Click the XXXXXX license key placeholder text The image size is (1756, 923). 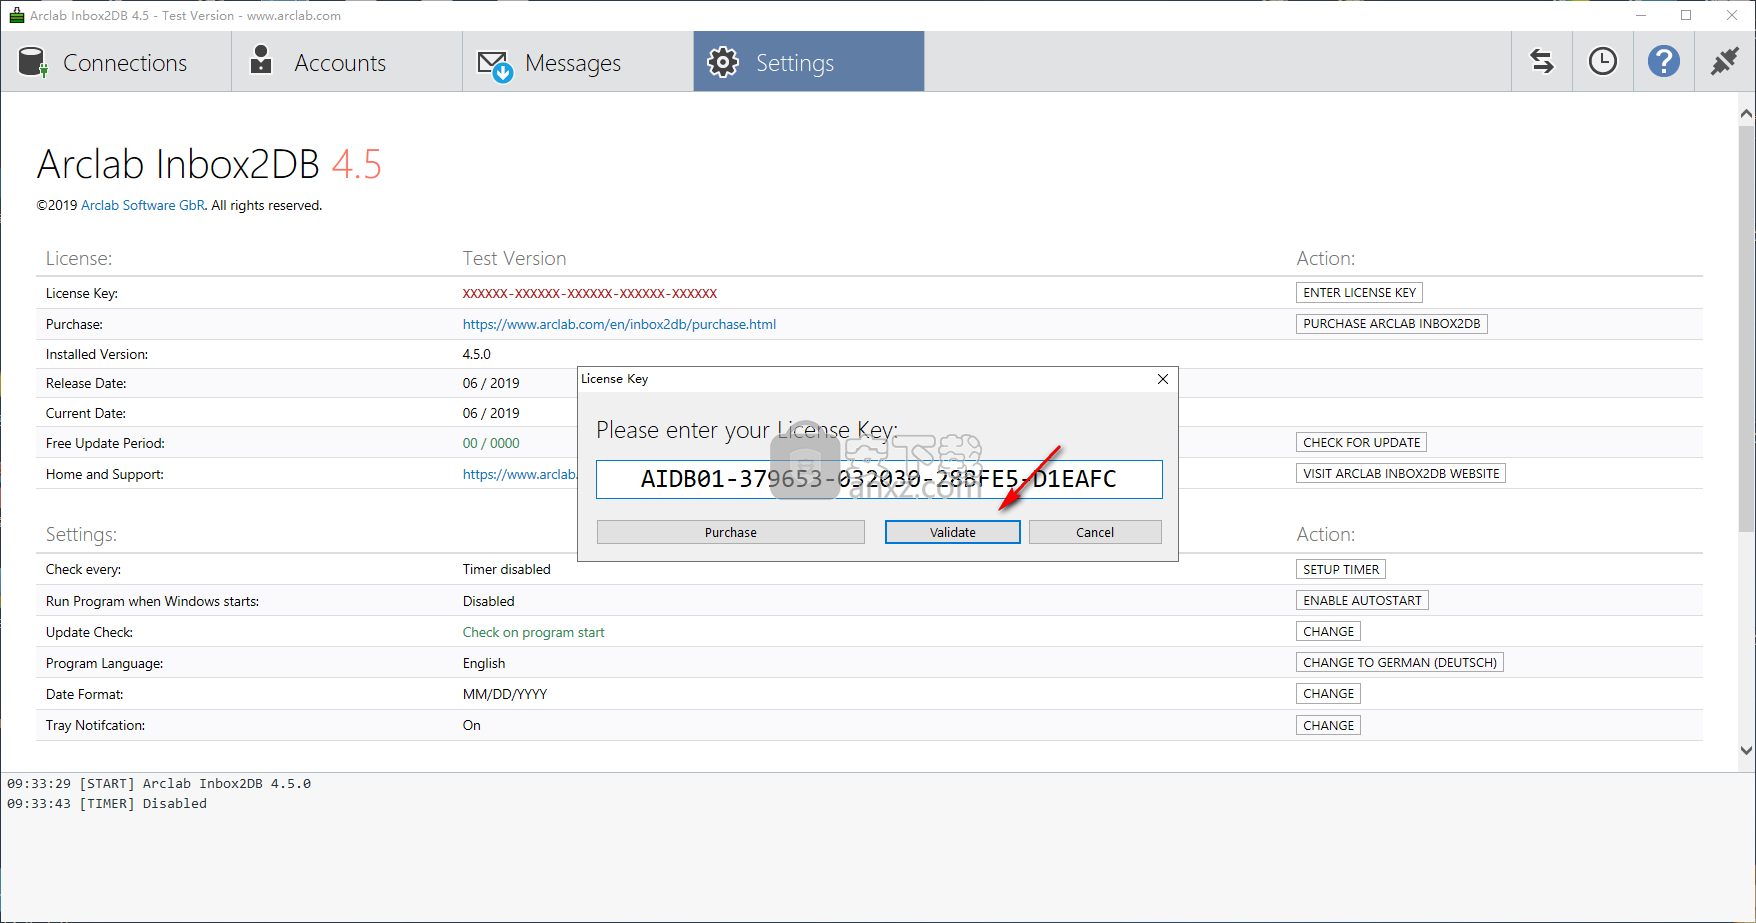[x=590, y=293]
